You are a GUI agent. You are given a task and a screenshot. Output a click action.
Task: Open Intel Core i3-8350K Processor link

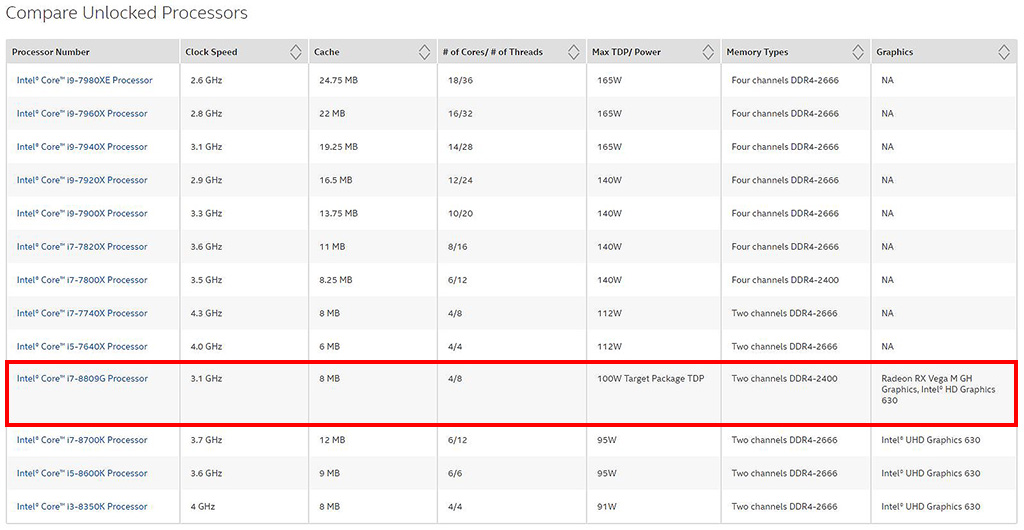pyautogui.click(x=82, y=507)
